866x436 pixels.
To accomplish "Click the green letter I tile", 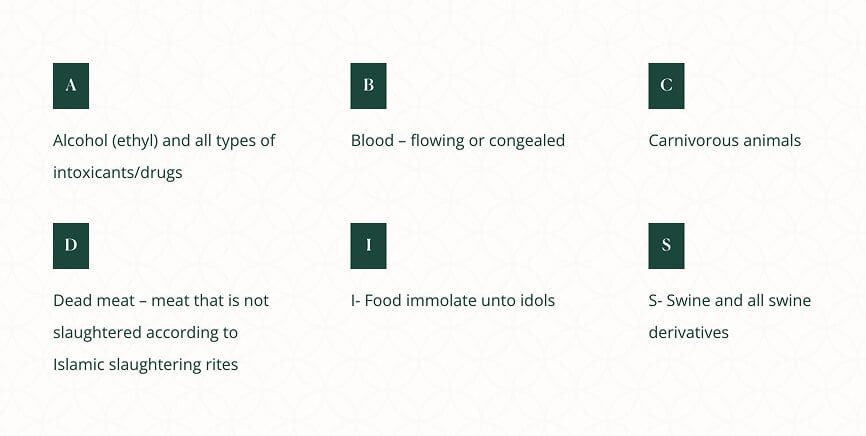I will [368, 246].
